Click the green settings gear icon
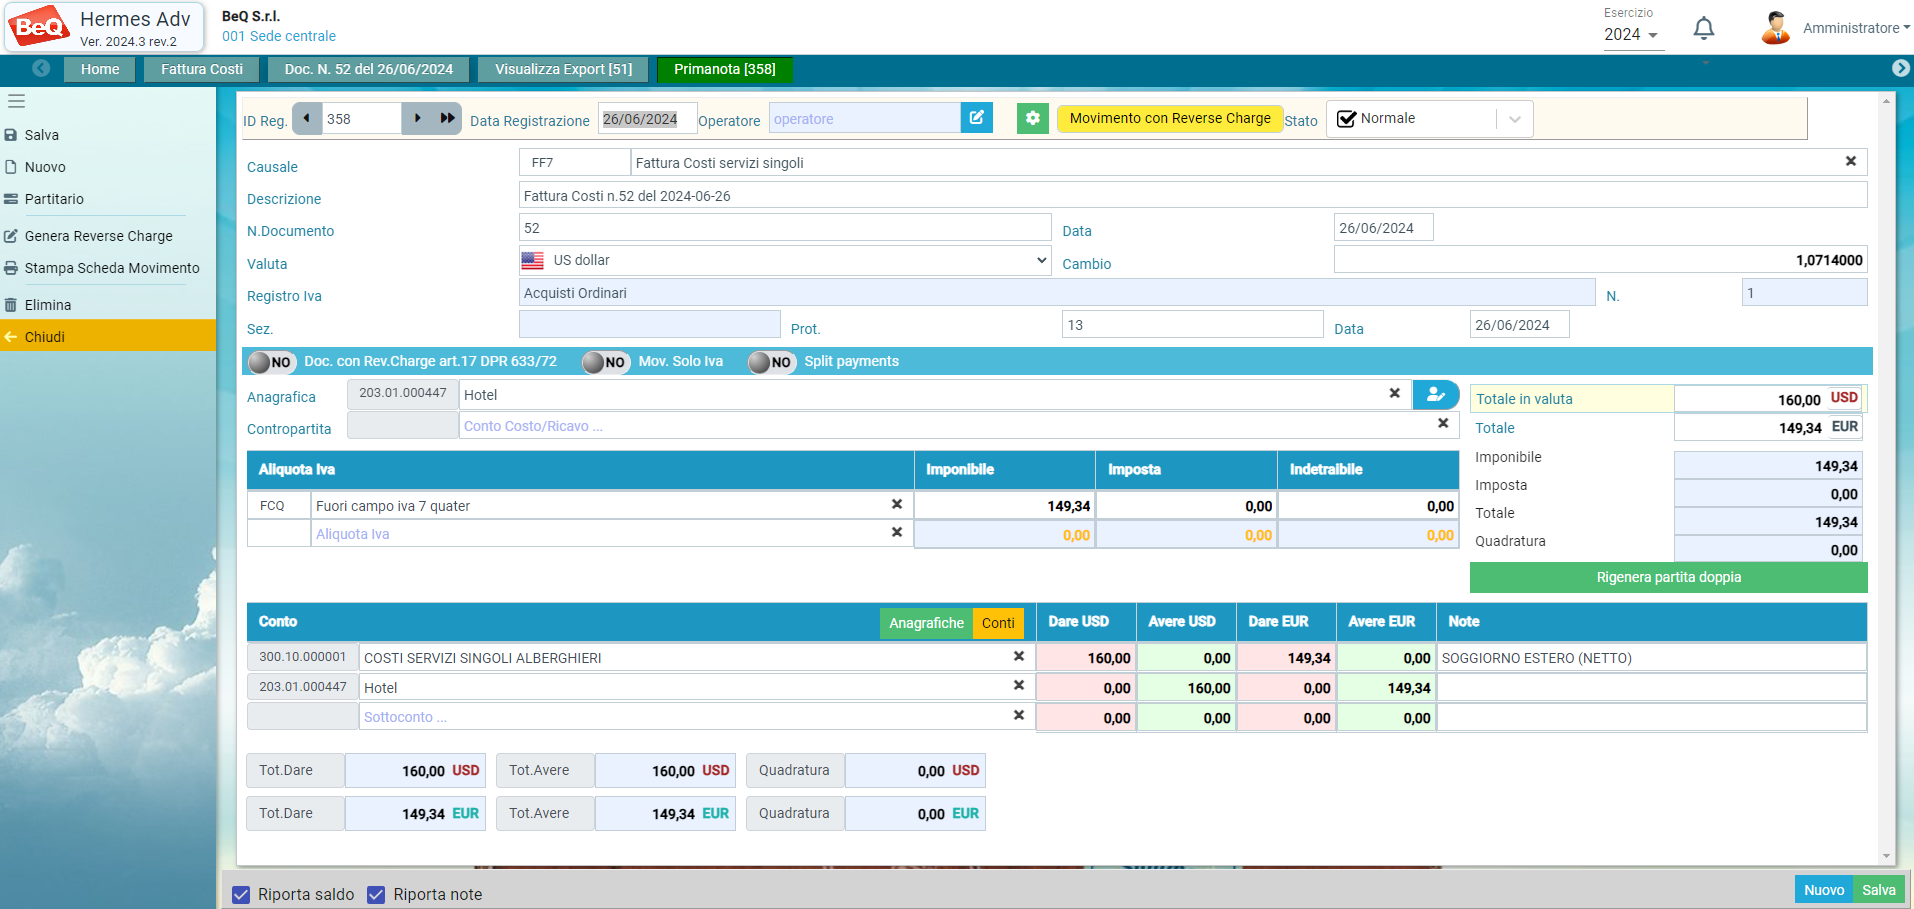 (x=1032, y=118)
